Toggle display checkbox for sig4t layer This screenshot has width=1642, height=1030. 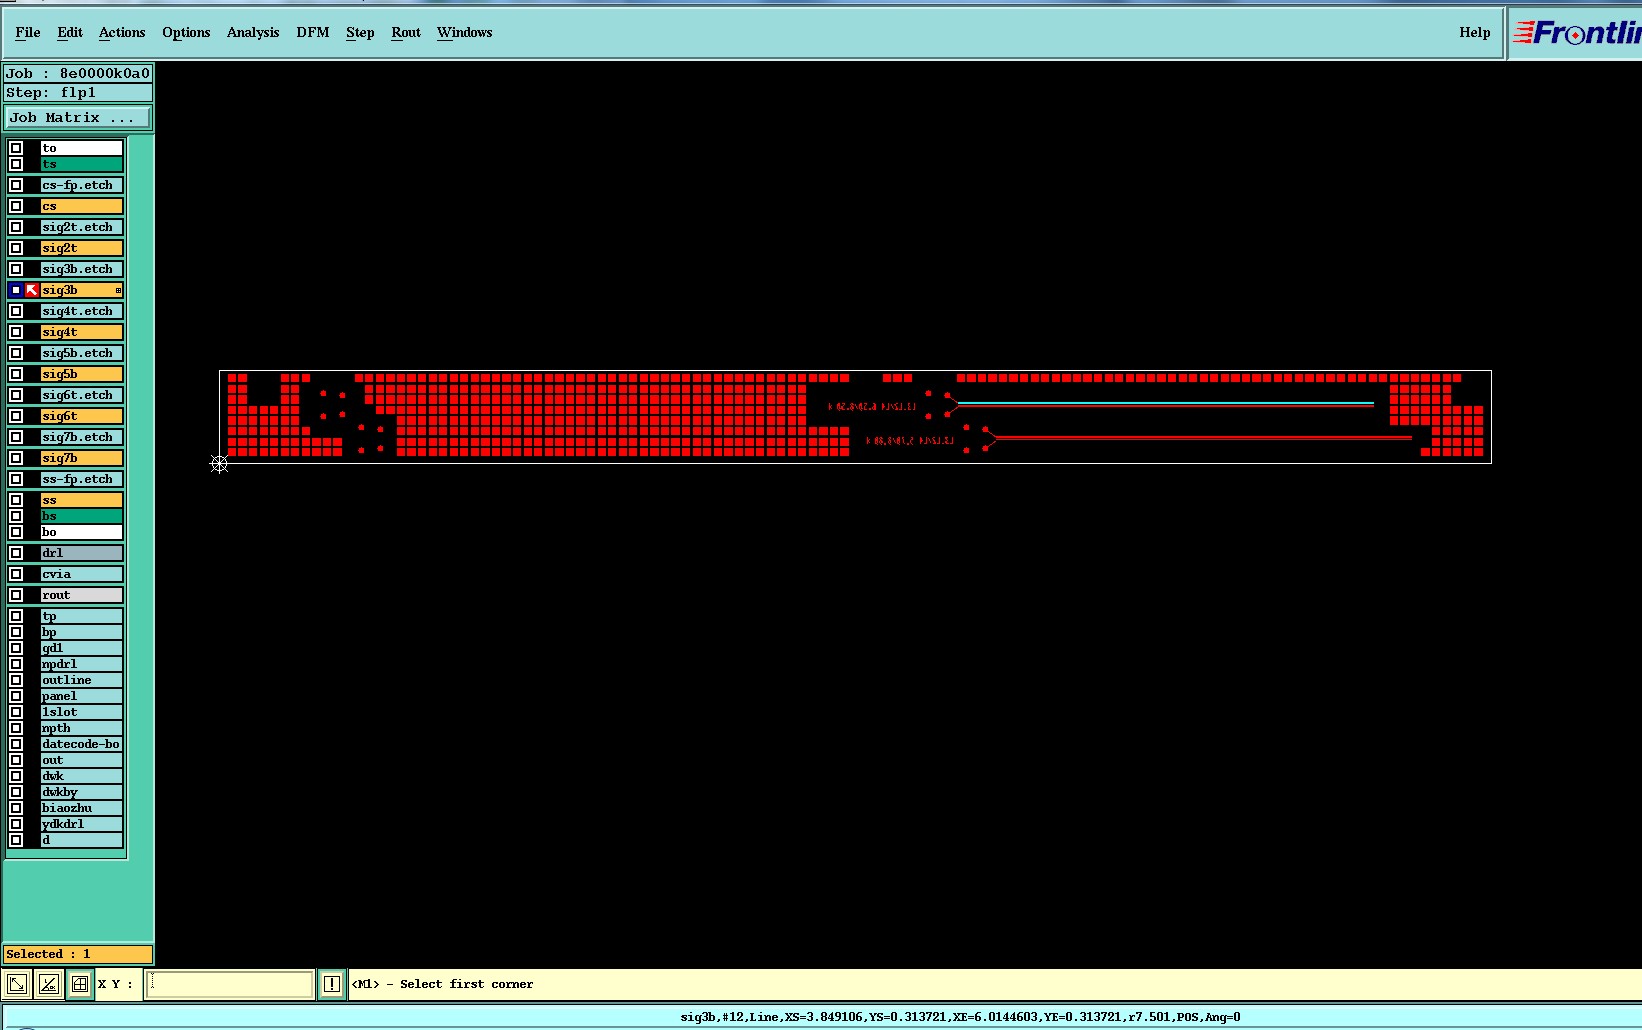[x=16, y=332]
